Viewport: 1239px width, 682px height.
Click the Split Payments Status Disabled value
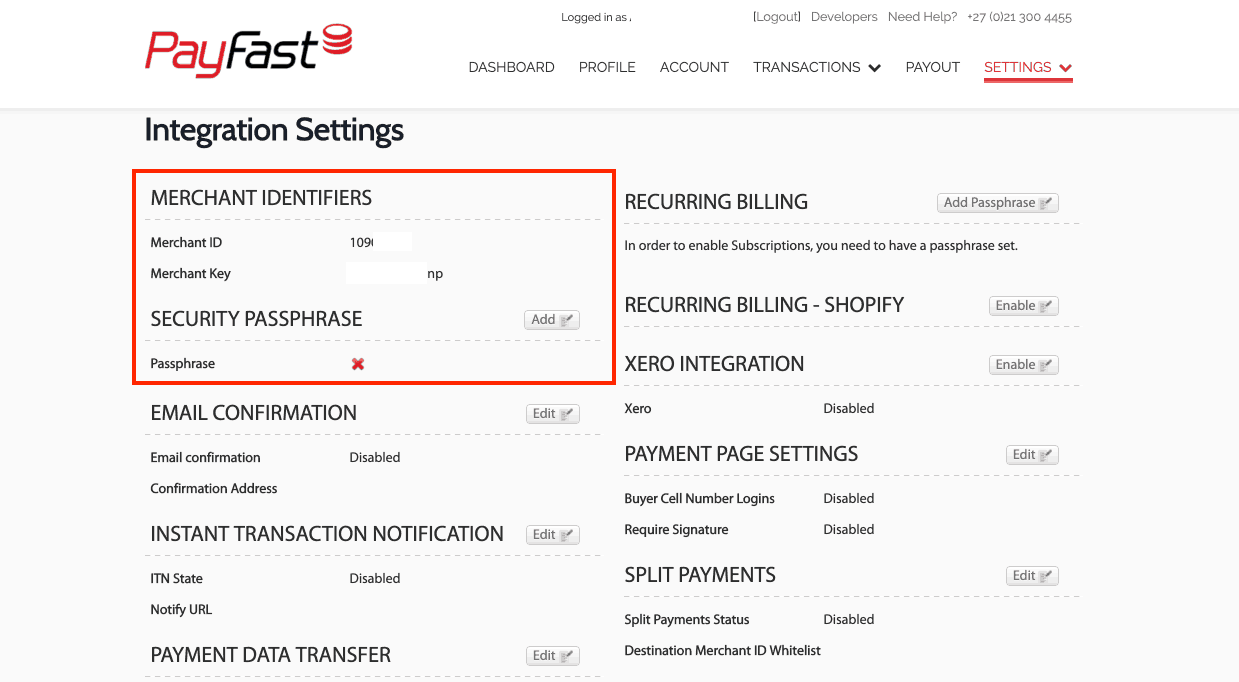click(x=849, y=619)
